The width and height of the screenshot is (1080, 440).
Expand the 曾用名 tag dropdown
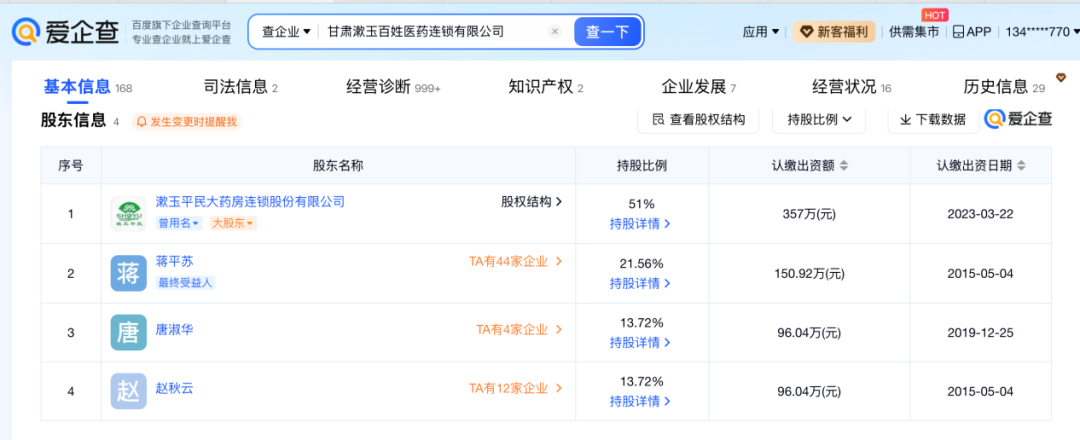tap(179, 223)
